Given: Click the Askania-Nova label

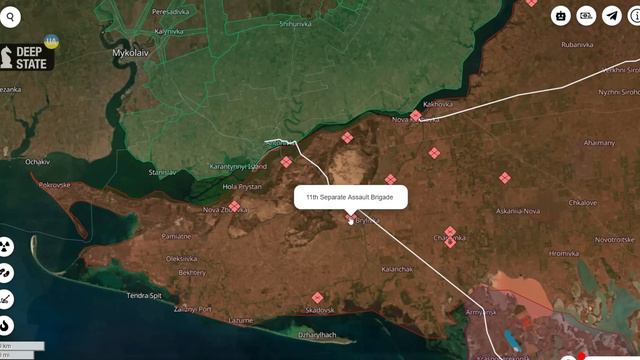Looking at the screenshot, I should coord(518,211).
